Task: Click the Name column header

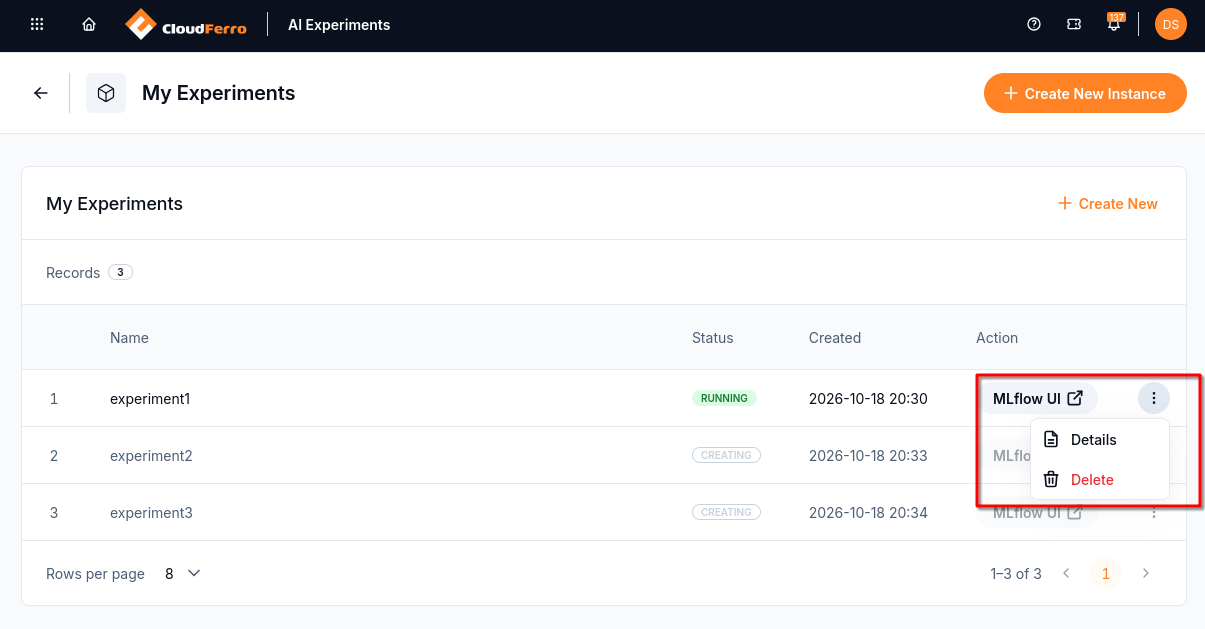Action: (x=129, y=338)
